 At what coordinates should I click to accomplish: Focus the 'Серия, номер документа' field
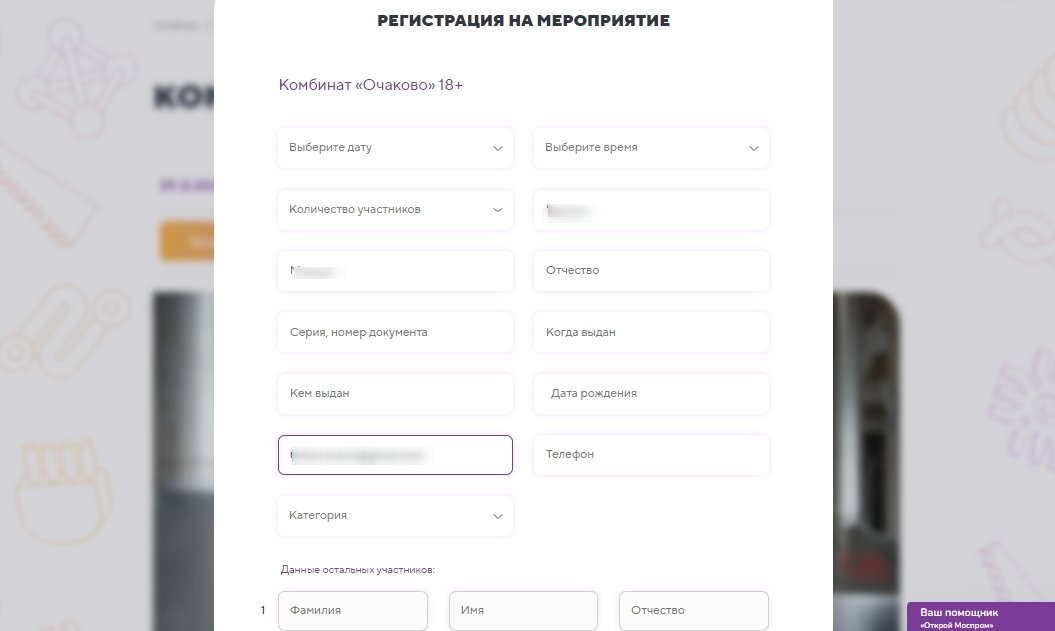(395, 332)
